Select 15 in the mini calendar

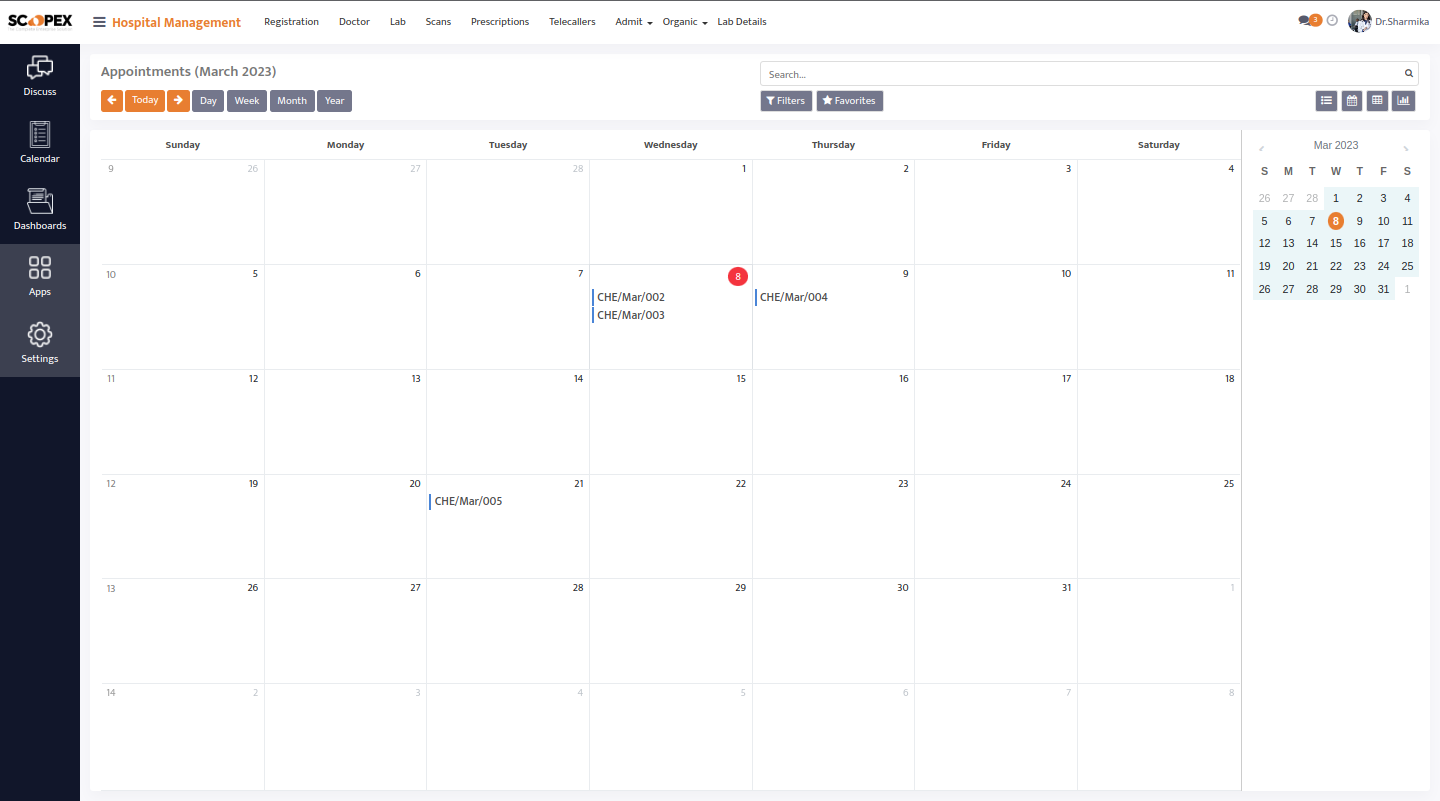tap(1336, 243)
